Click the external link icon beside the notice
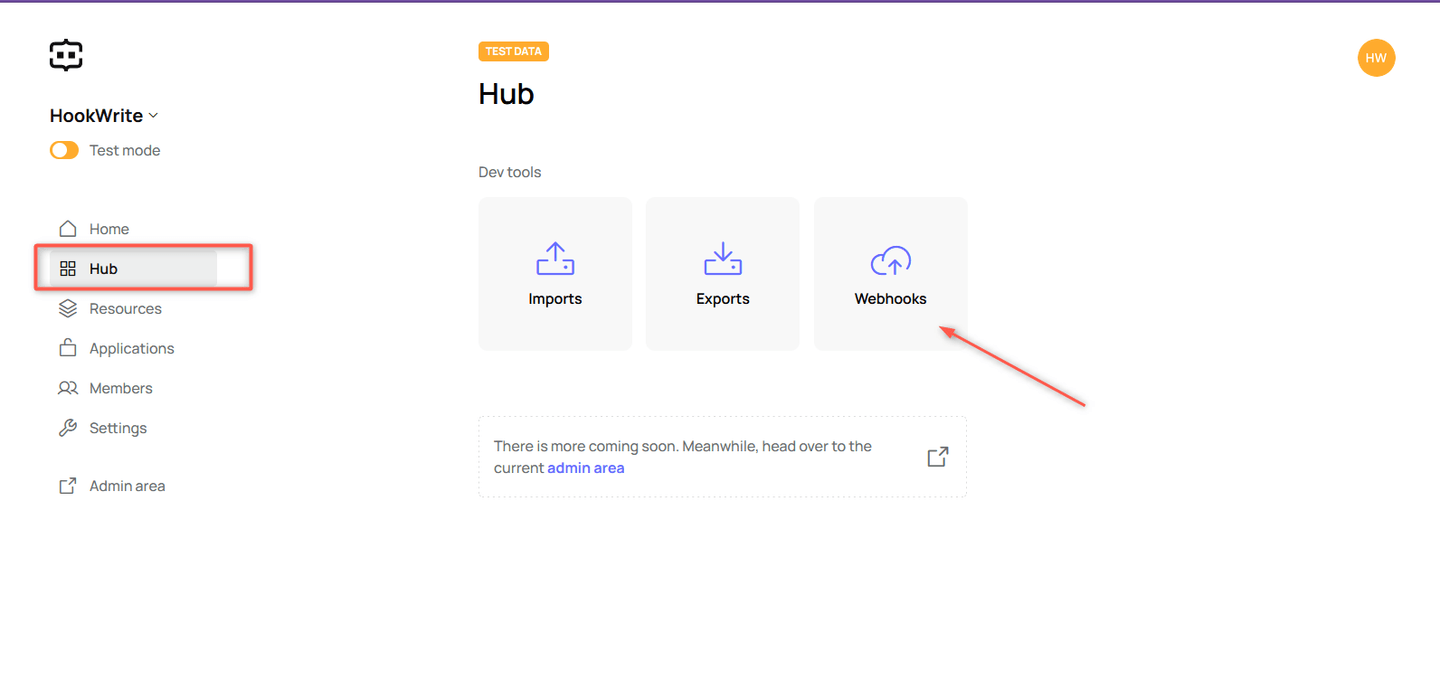The width and height of the screenshot is (1440, 680). tap(937, 456)
